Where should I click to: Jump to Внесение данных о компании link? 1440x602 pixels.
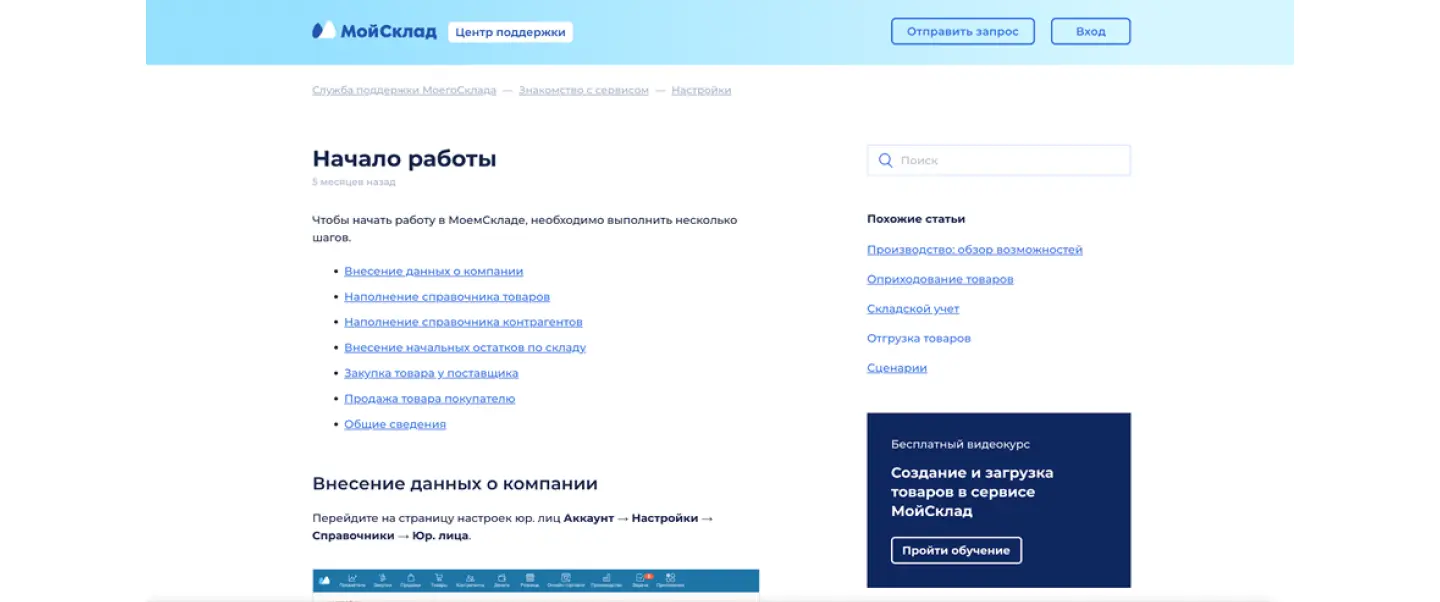[433, 271]
